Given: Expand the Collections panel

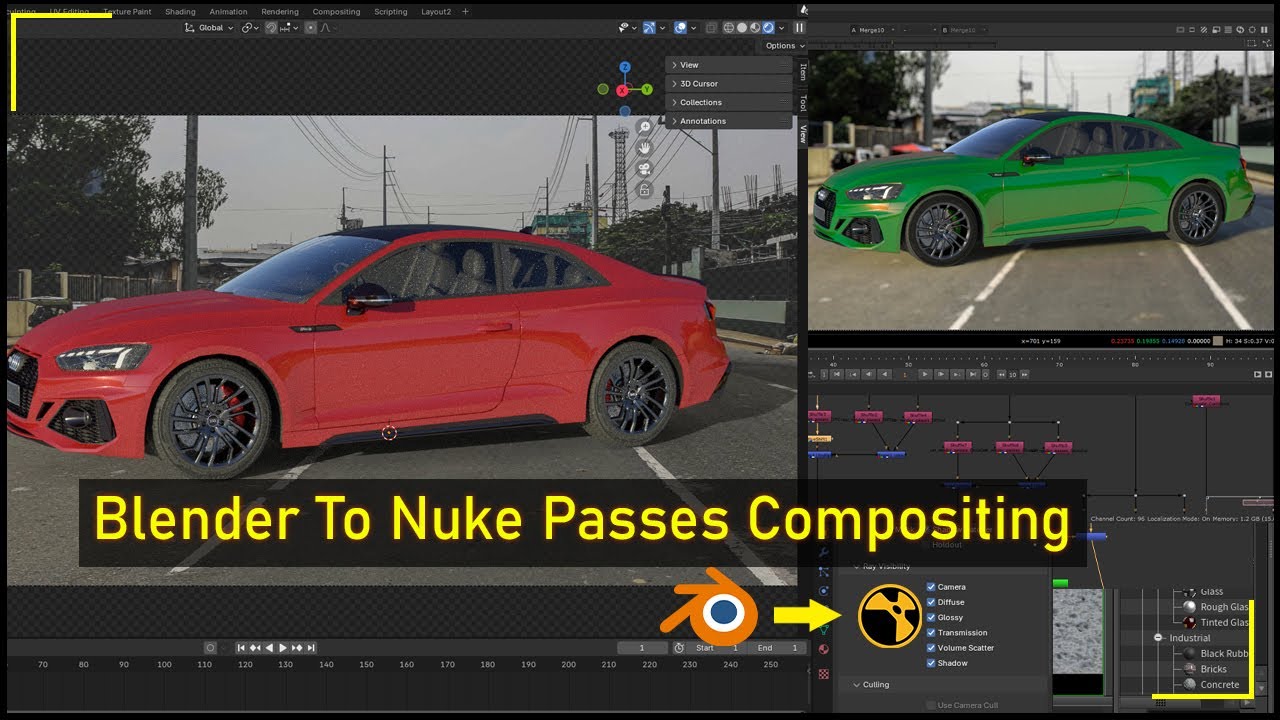Looking at the screenshot, I should click(x=729, y=102).
